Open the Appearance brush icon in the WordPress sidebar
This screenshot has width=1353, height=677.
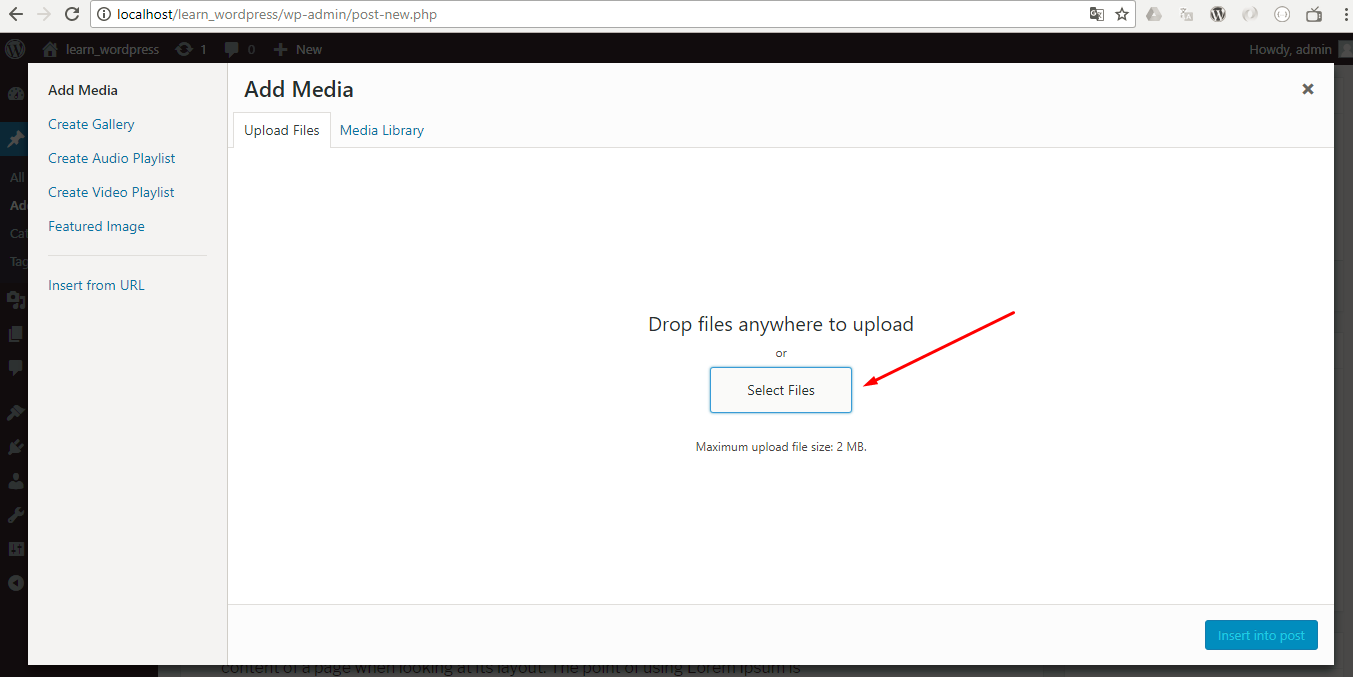pyautogui.click(x=15, y=412)
